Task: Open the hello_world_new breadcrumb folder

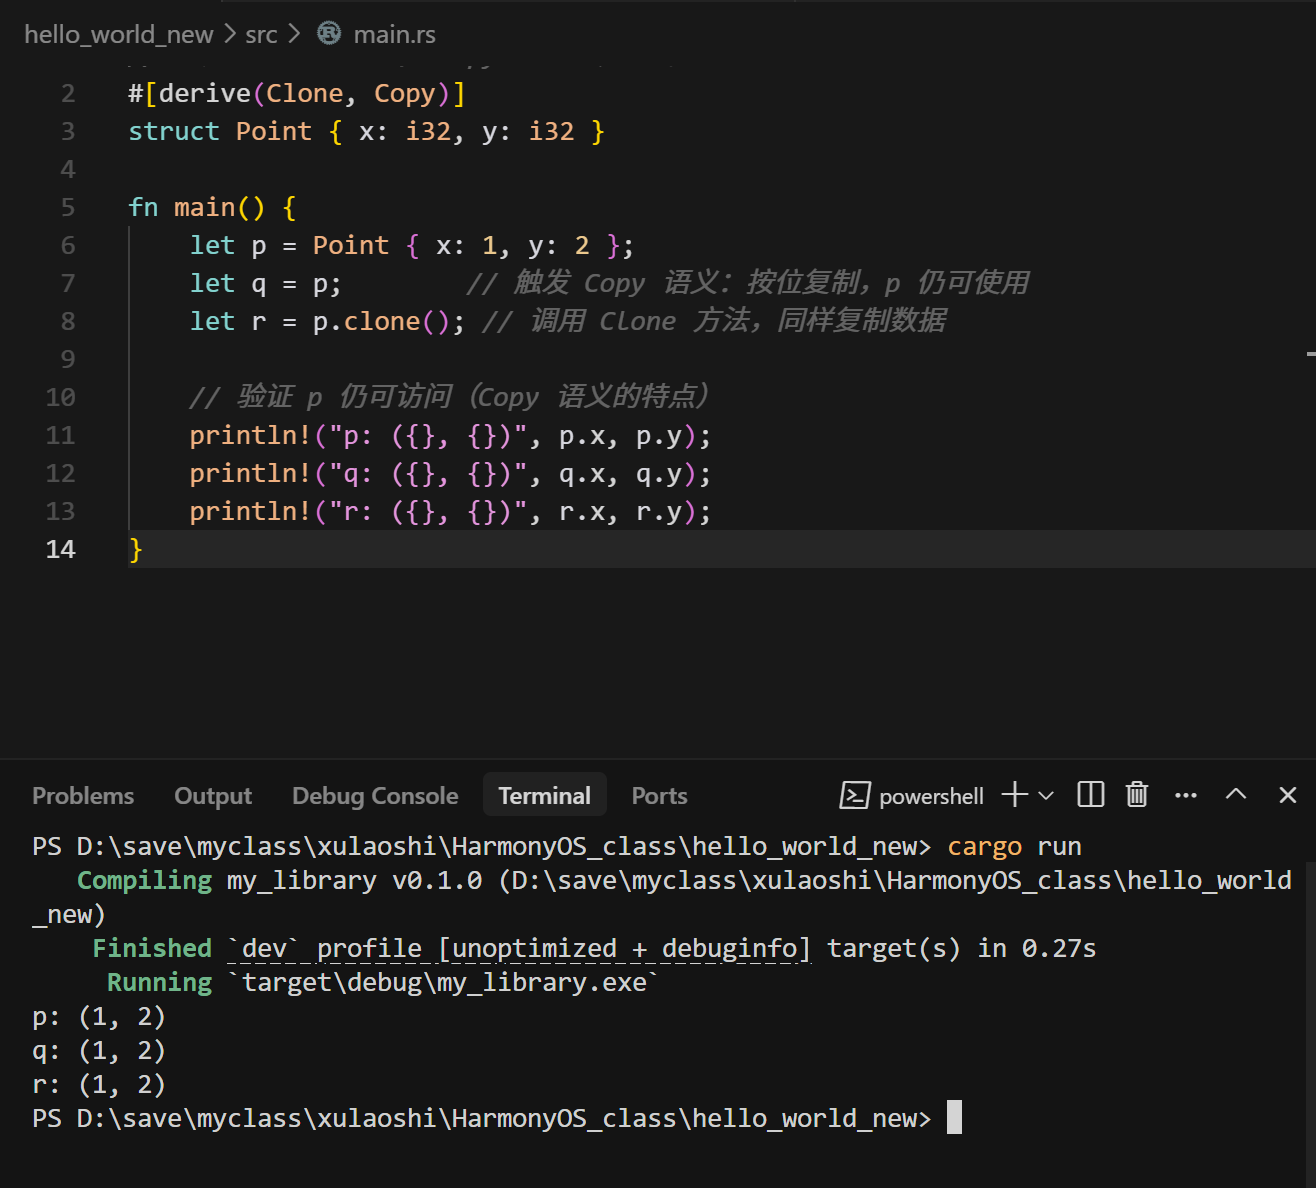Action: click(119, 34)
